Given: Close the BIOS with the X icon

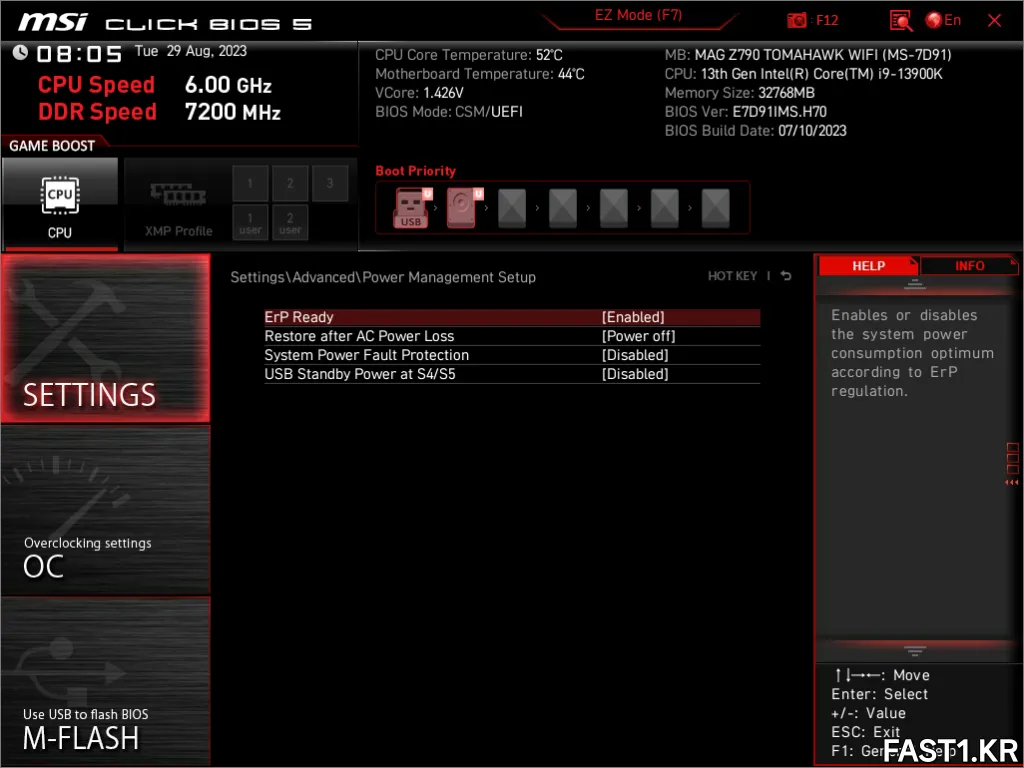Looking at the screenshot, I should (x=994, y=21).
